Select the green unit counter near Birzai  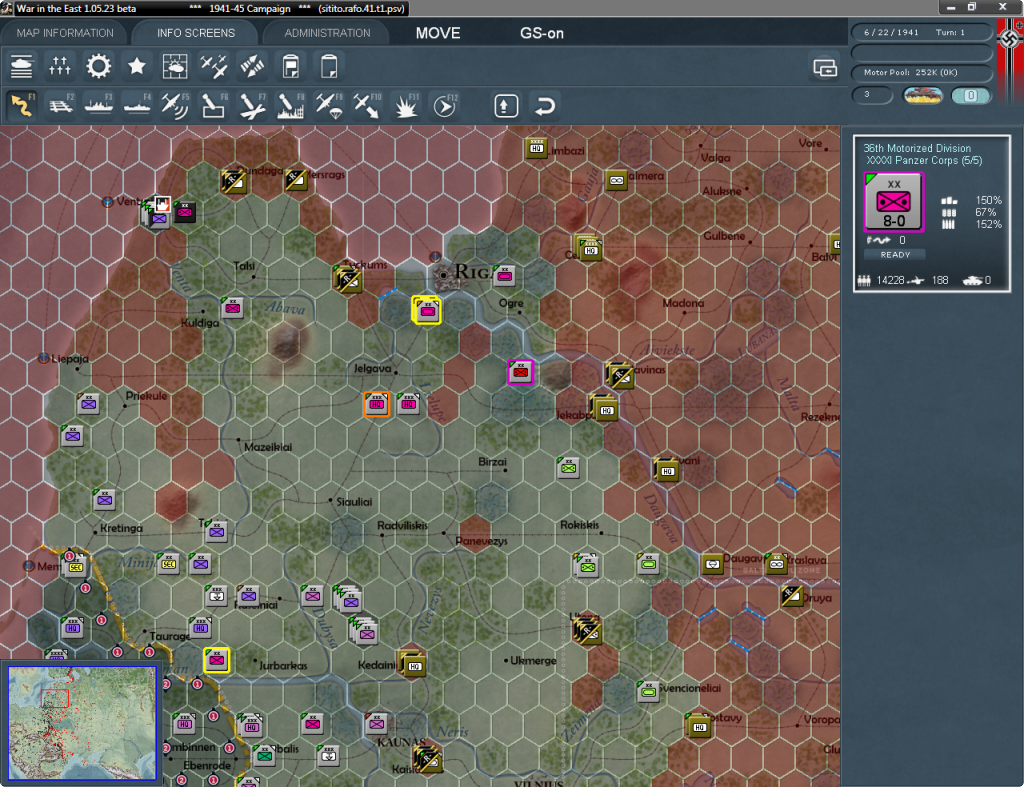point(568,468)
